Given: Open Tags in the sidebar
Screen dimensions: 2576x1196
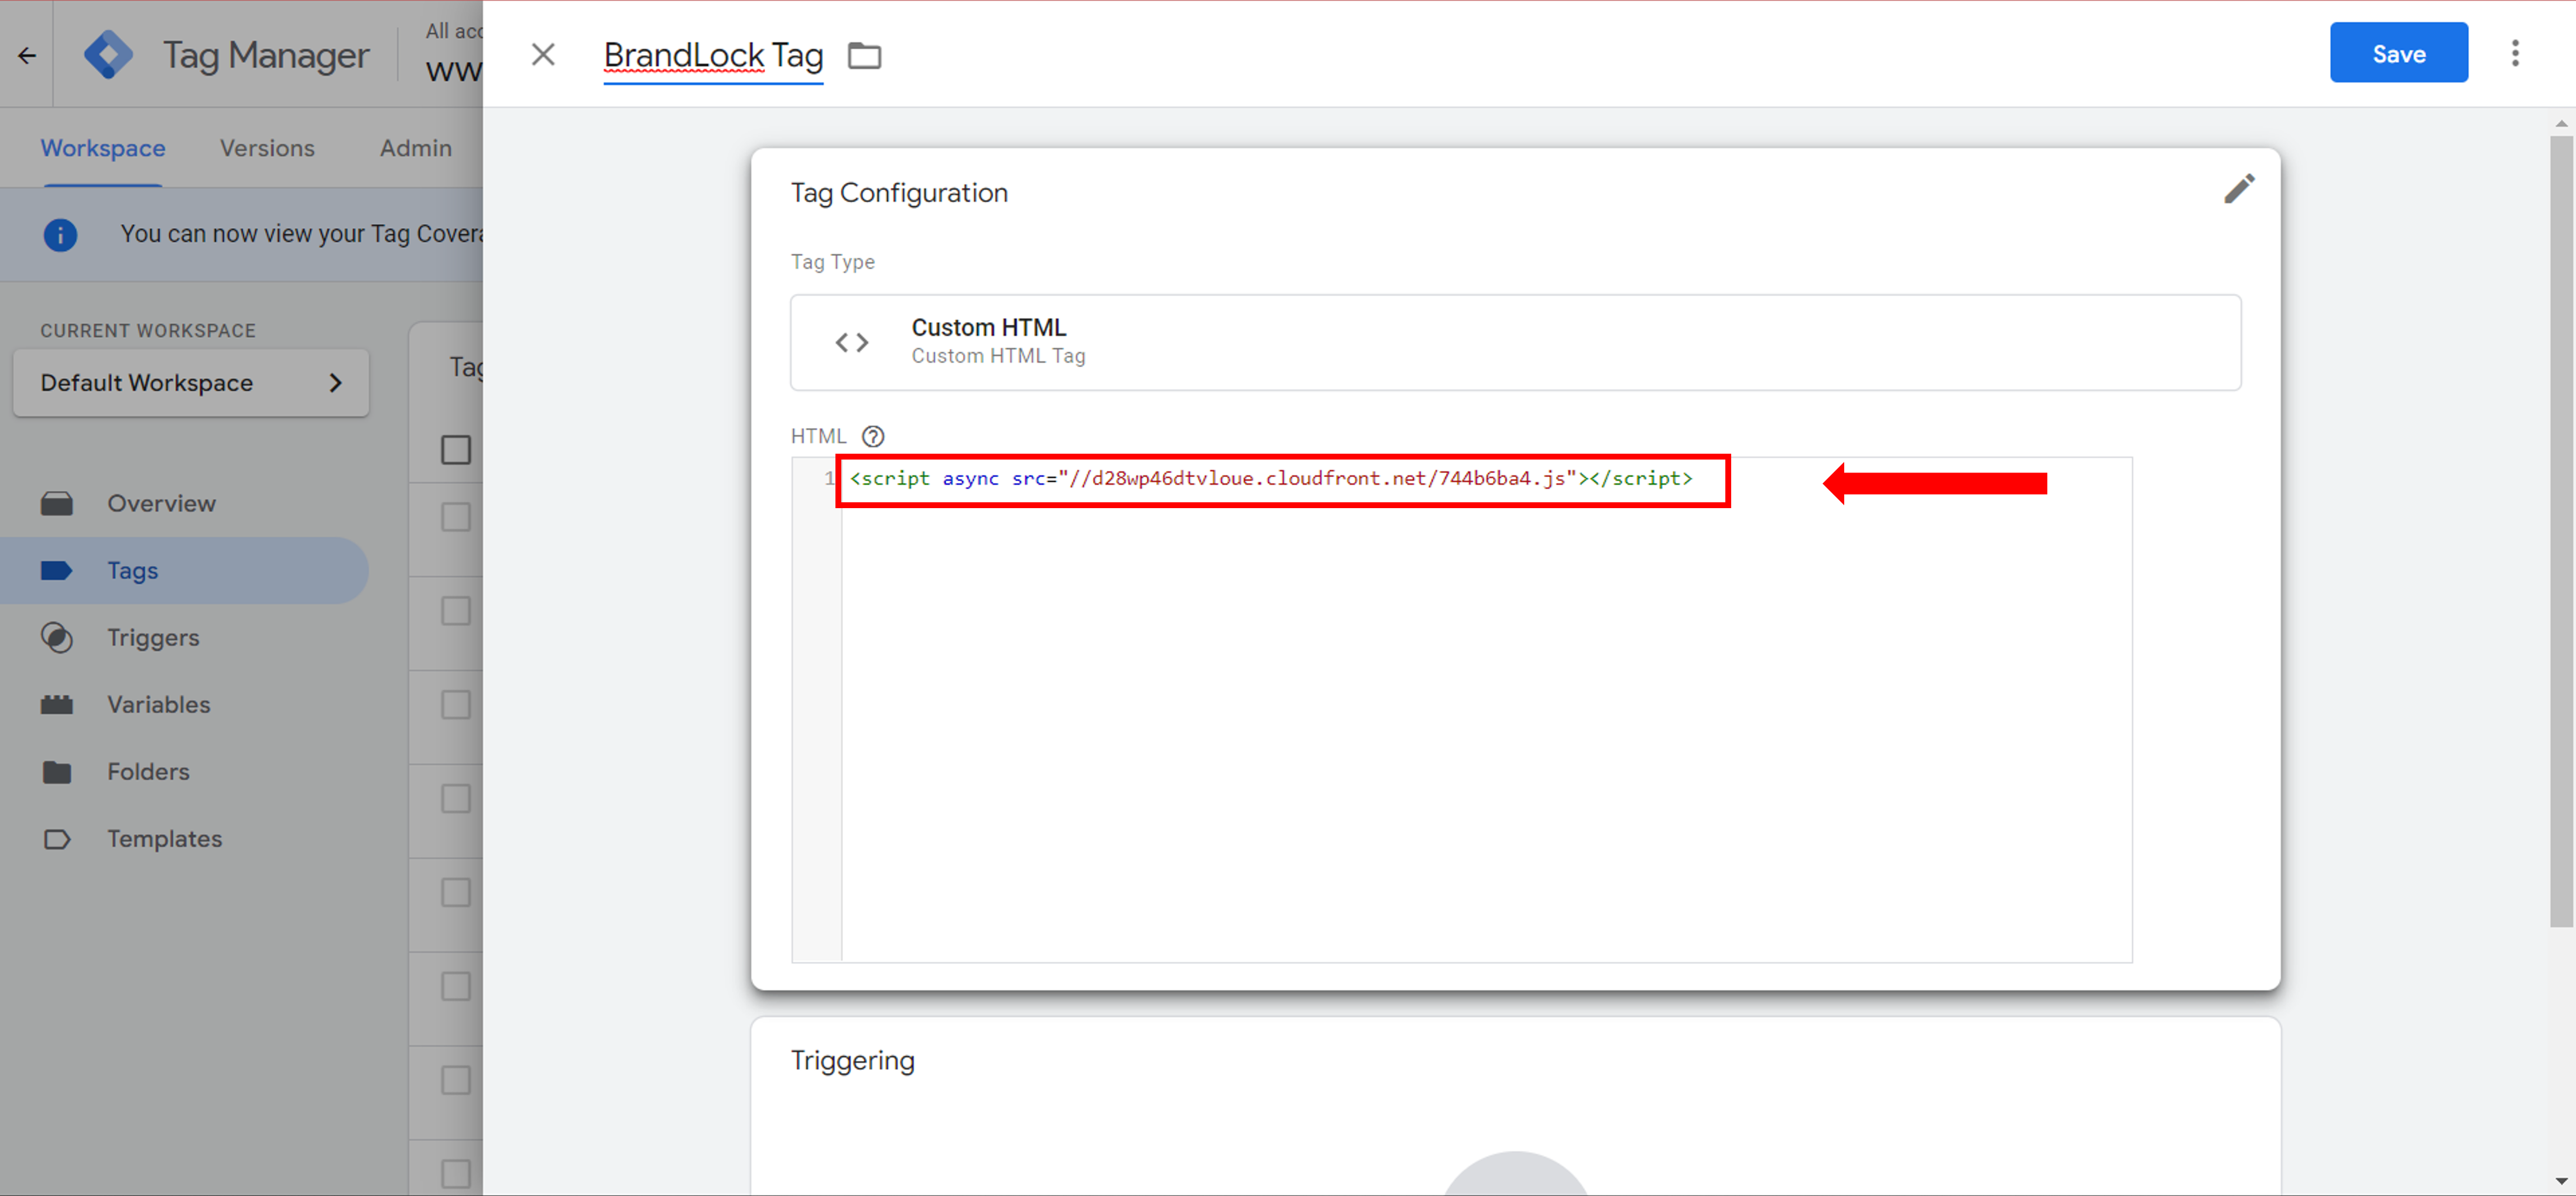Looking at the screenshot, I should pyautogui.click(x=184, y=570).
